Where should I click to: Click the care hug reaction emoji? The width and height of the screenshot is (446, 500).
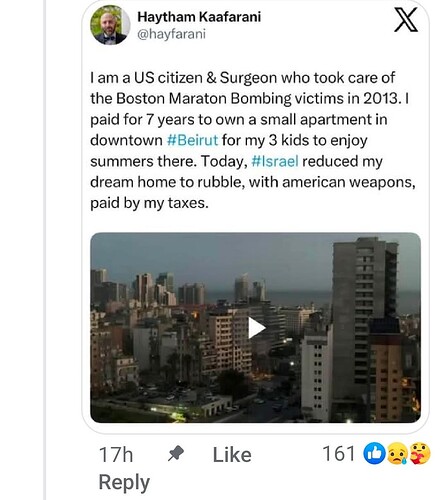point(420,454)
